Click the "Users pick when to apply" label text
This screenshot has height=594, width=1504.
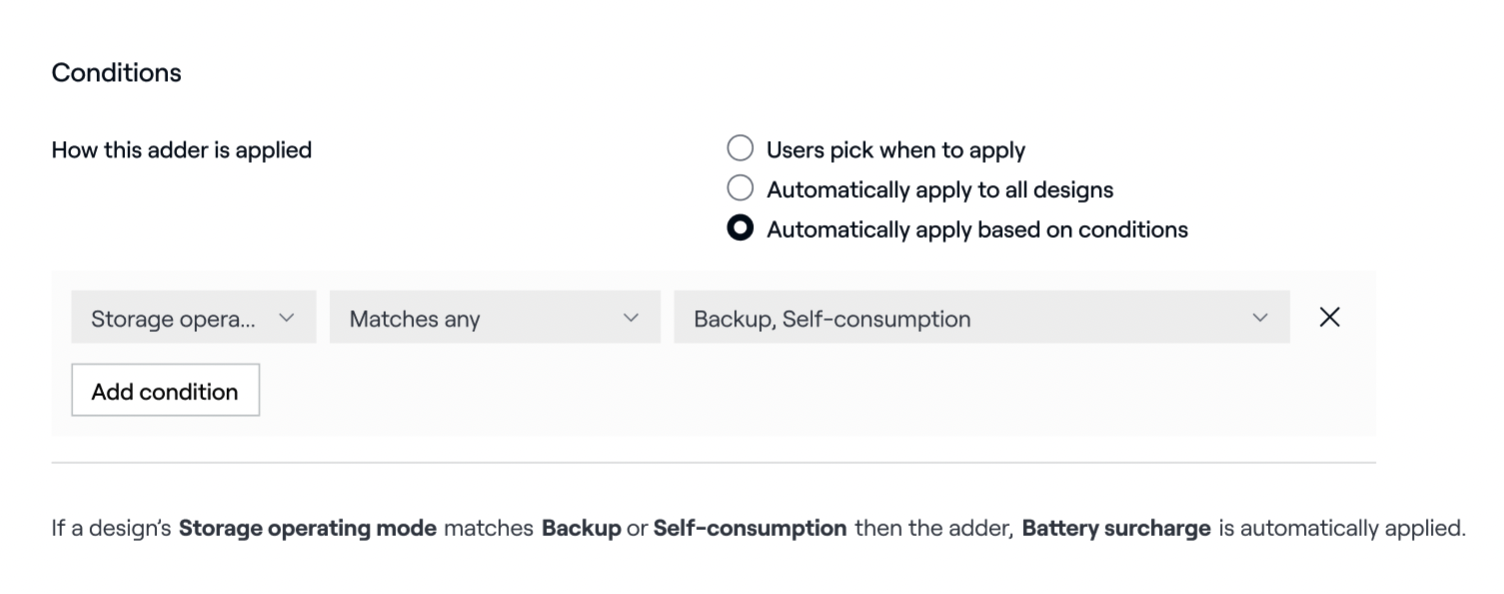click(x=895, y=150)
